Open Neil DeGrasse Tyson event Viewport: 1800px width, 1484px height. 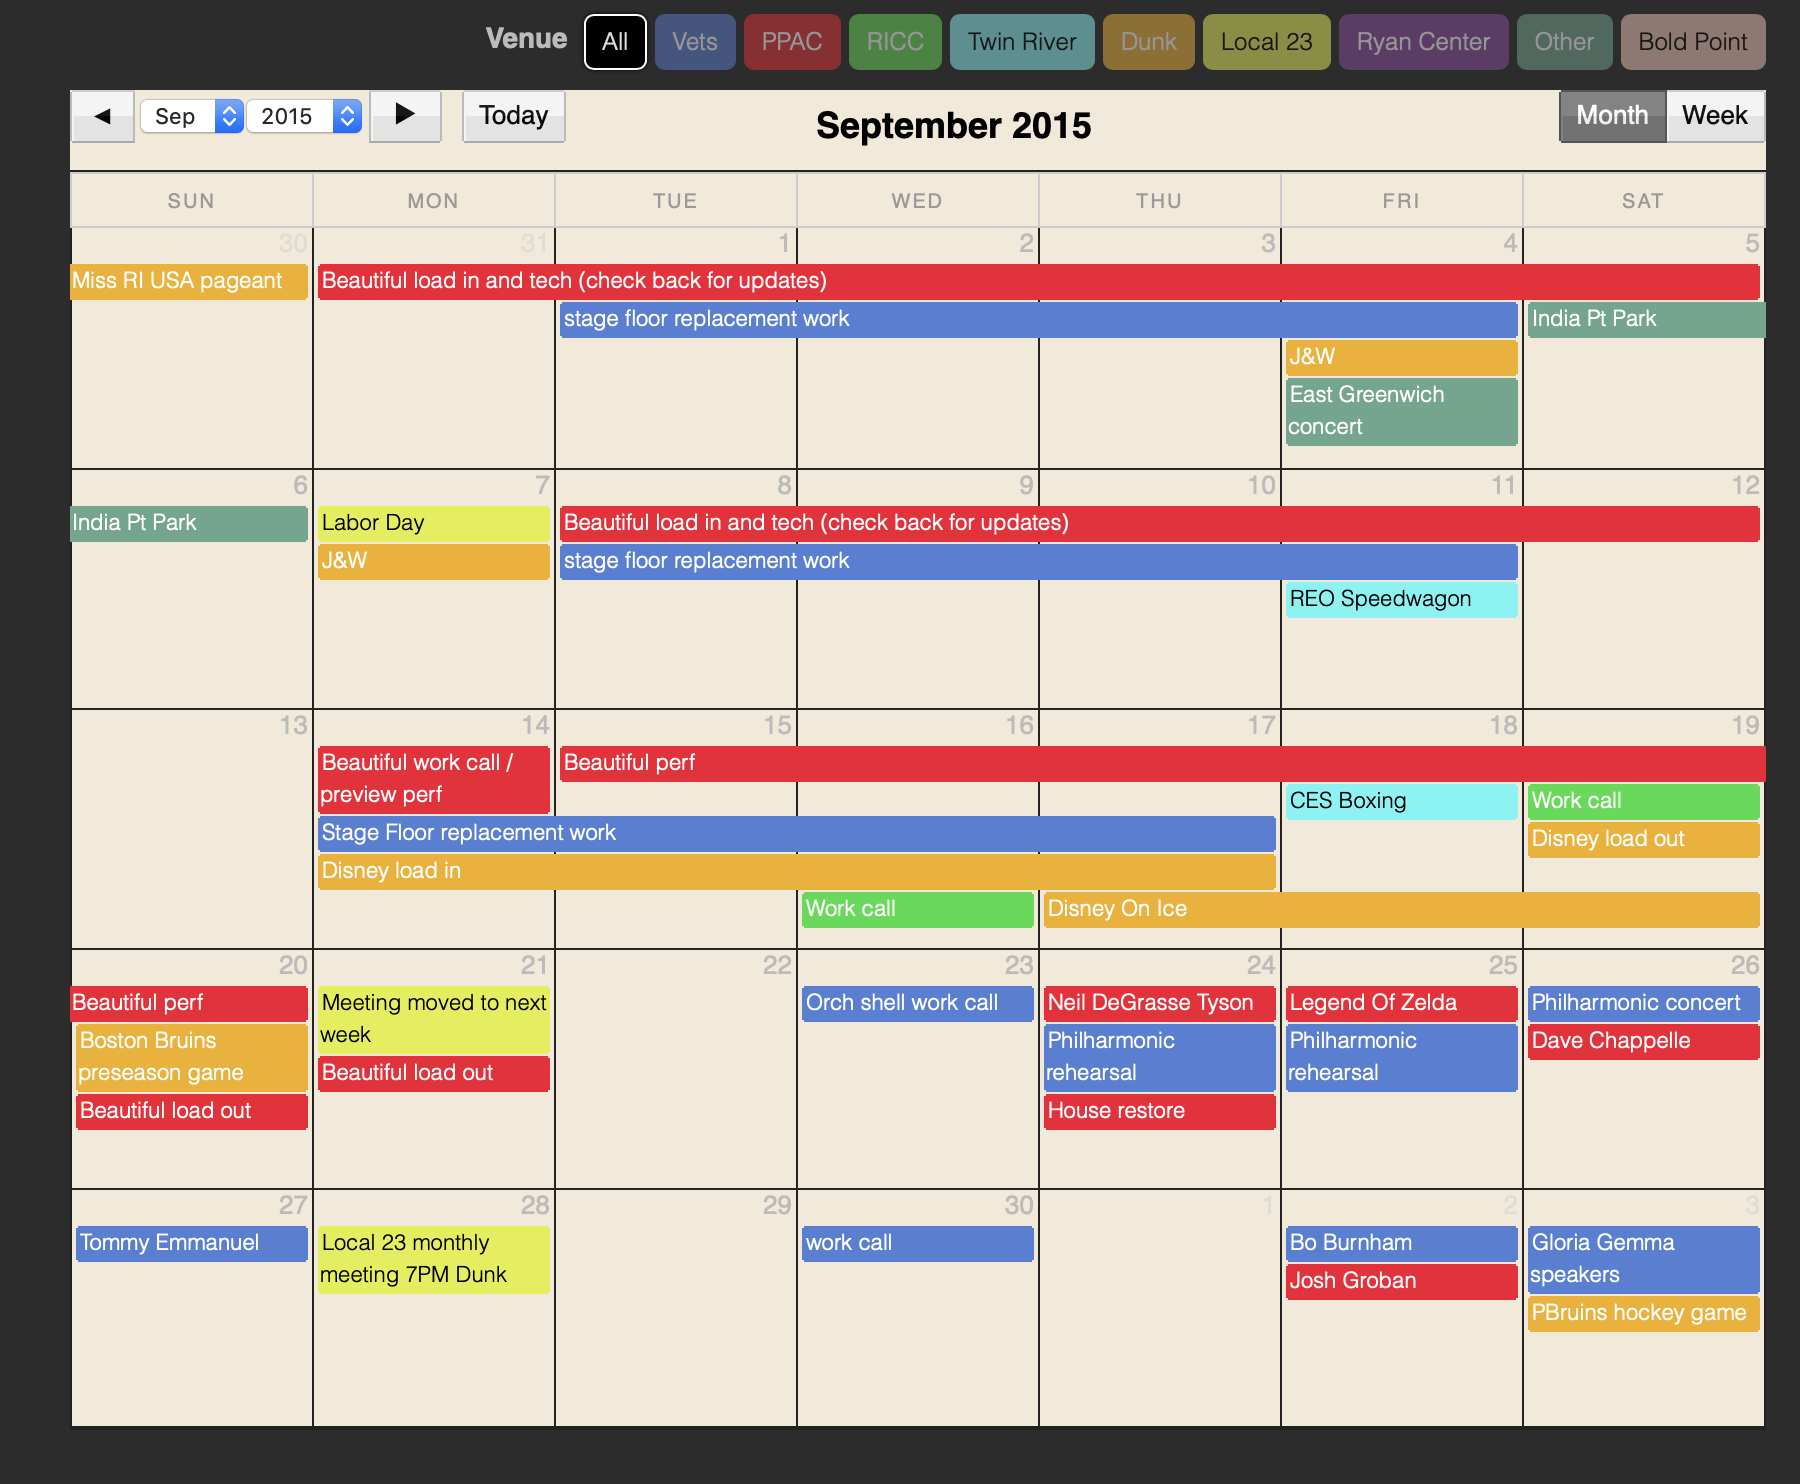coord(1158,1003)
